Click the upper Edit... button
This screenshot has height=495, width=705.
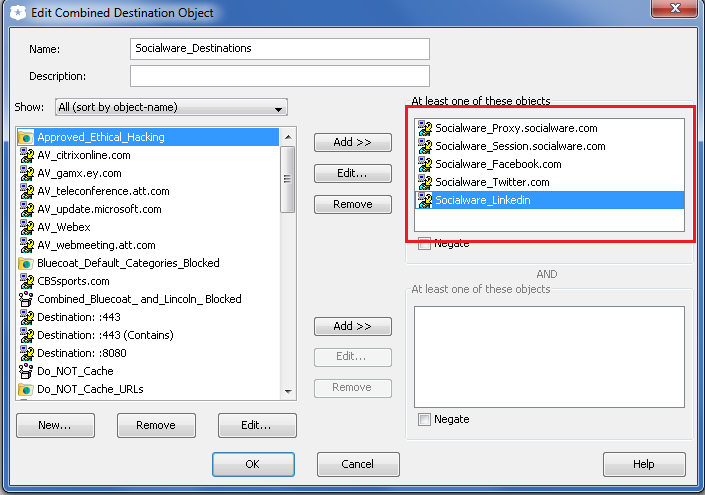click(353, 174)
